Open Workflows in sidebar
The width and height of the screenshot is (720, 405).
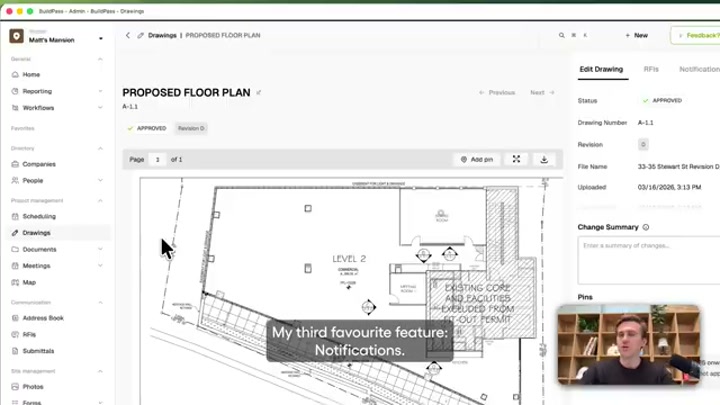point(38,108)
